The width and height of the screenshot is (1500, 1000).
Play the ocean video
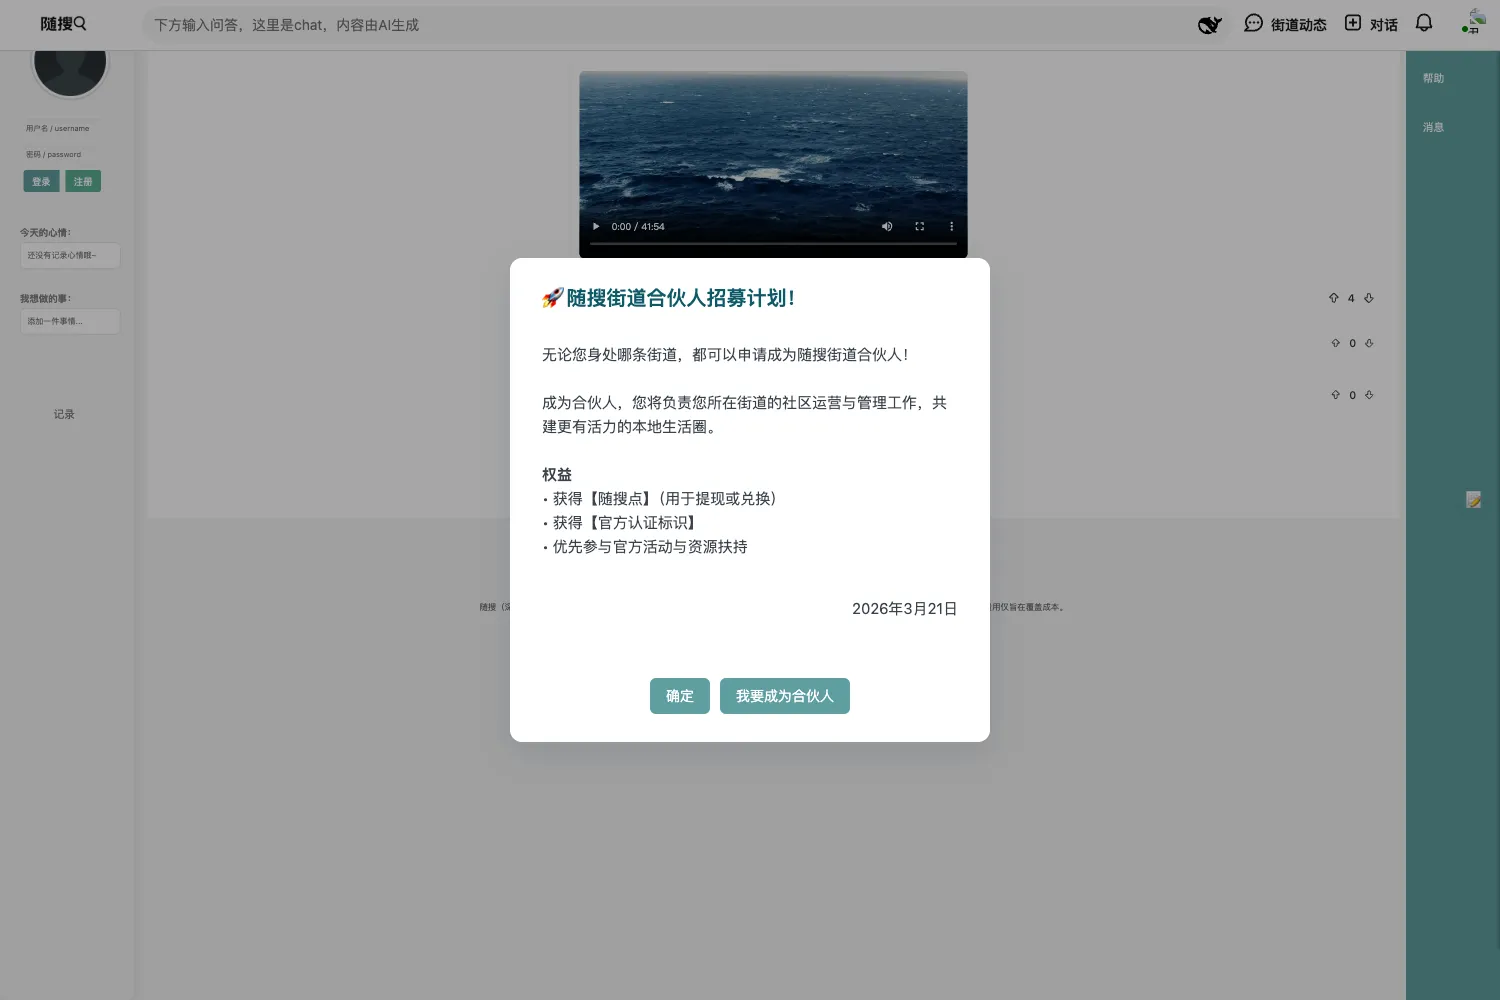click(x=596, y=226)
